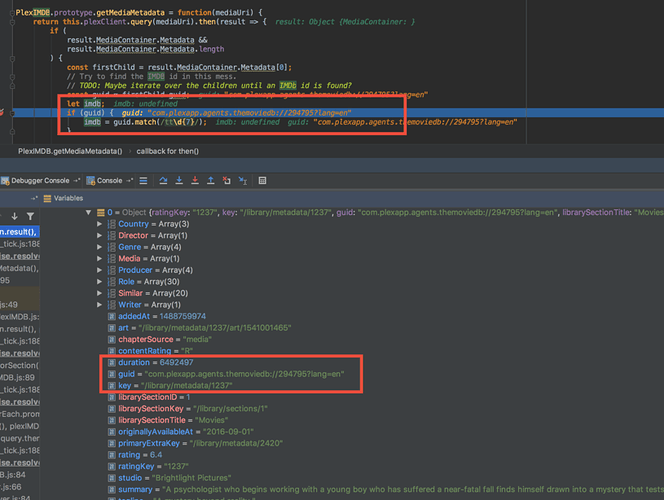Expand the Role array node
The width and height of the screenshot is (664, 500).
99,283
